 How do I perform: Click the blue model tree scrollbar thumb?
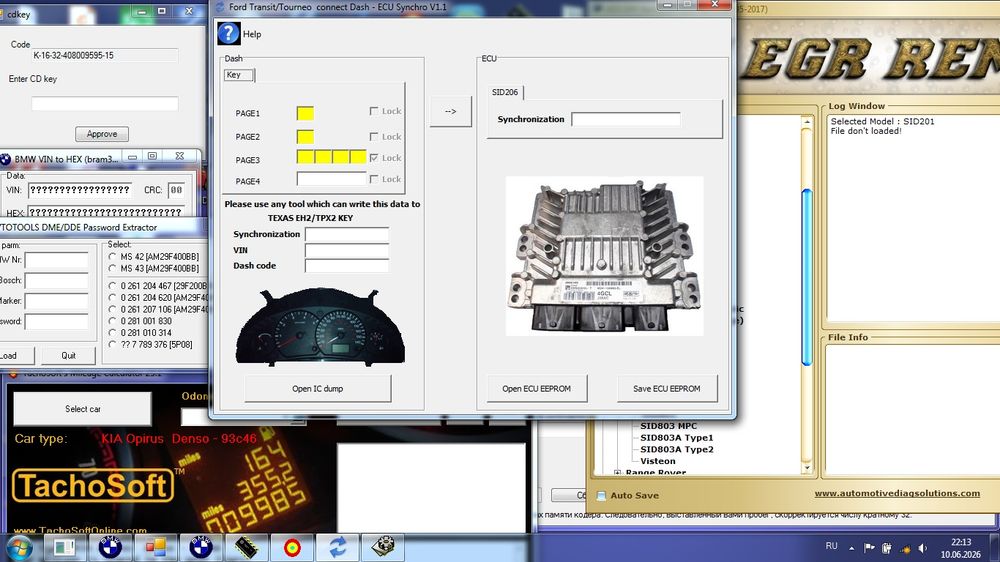[x=807, y=277]
